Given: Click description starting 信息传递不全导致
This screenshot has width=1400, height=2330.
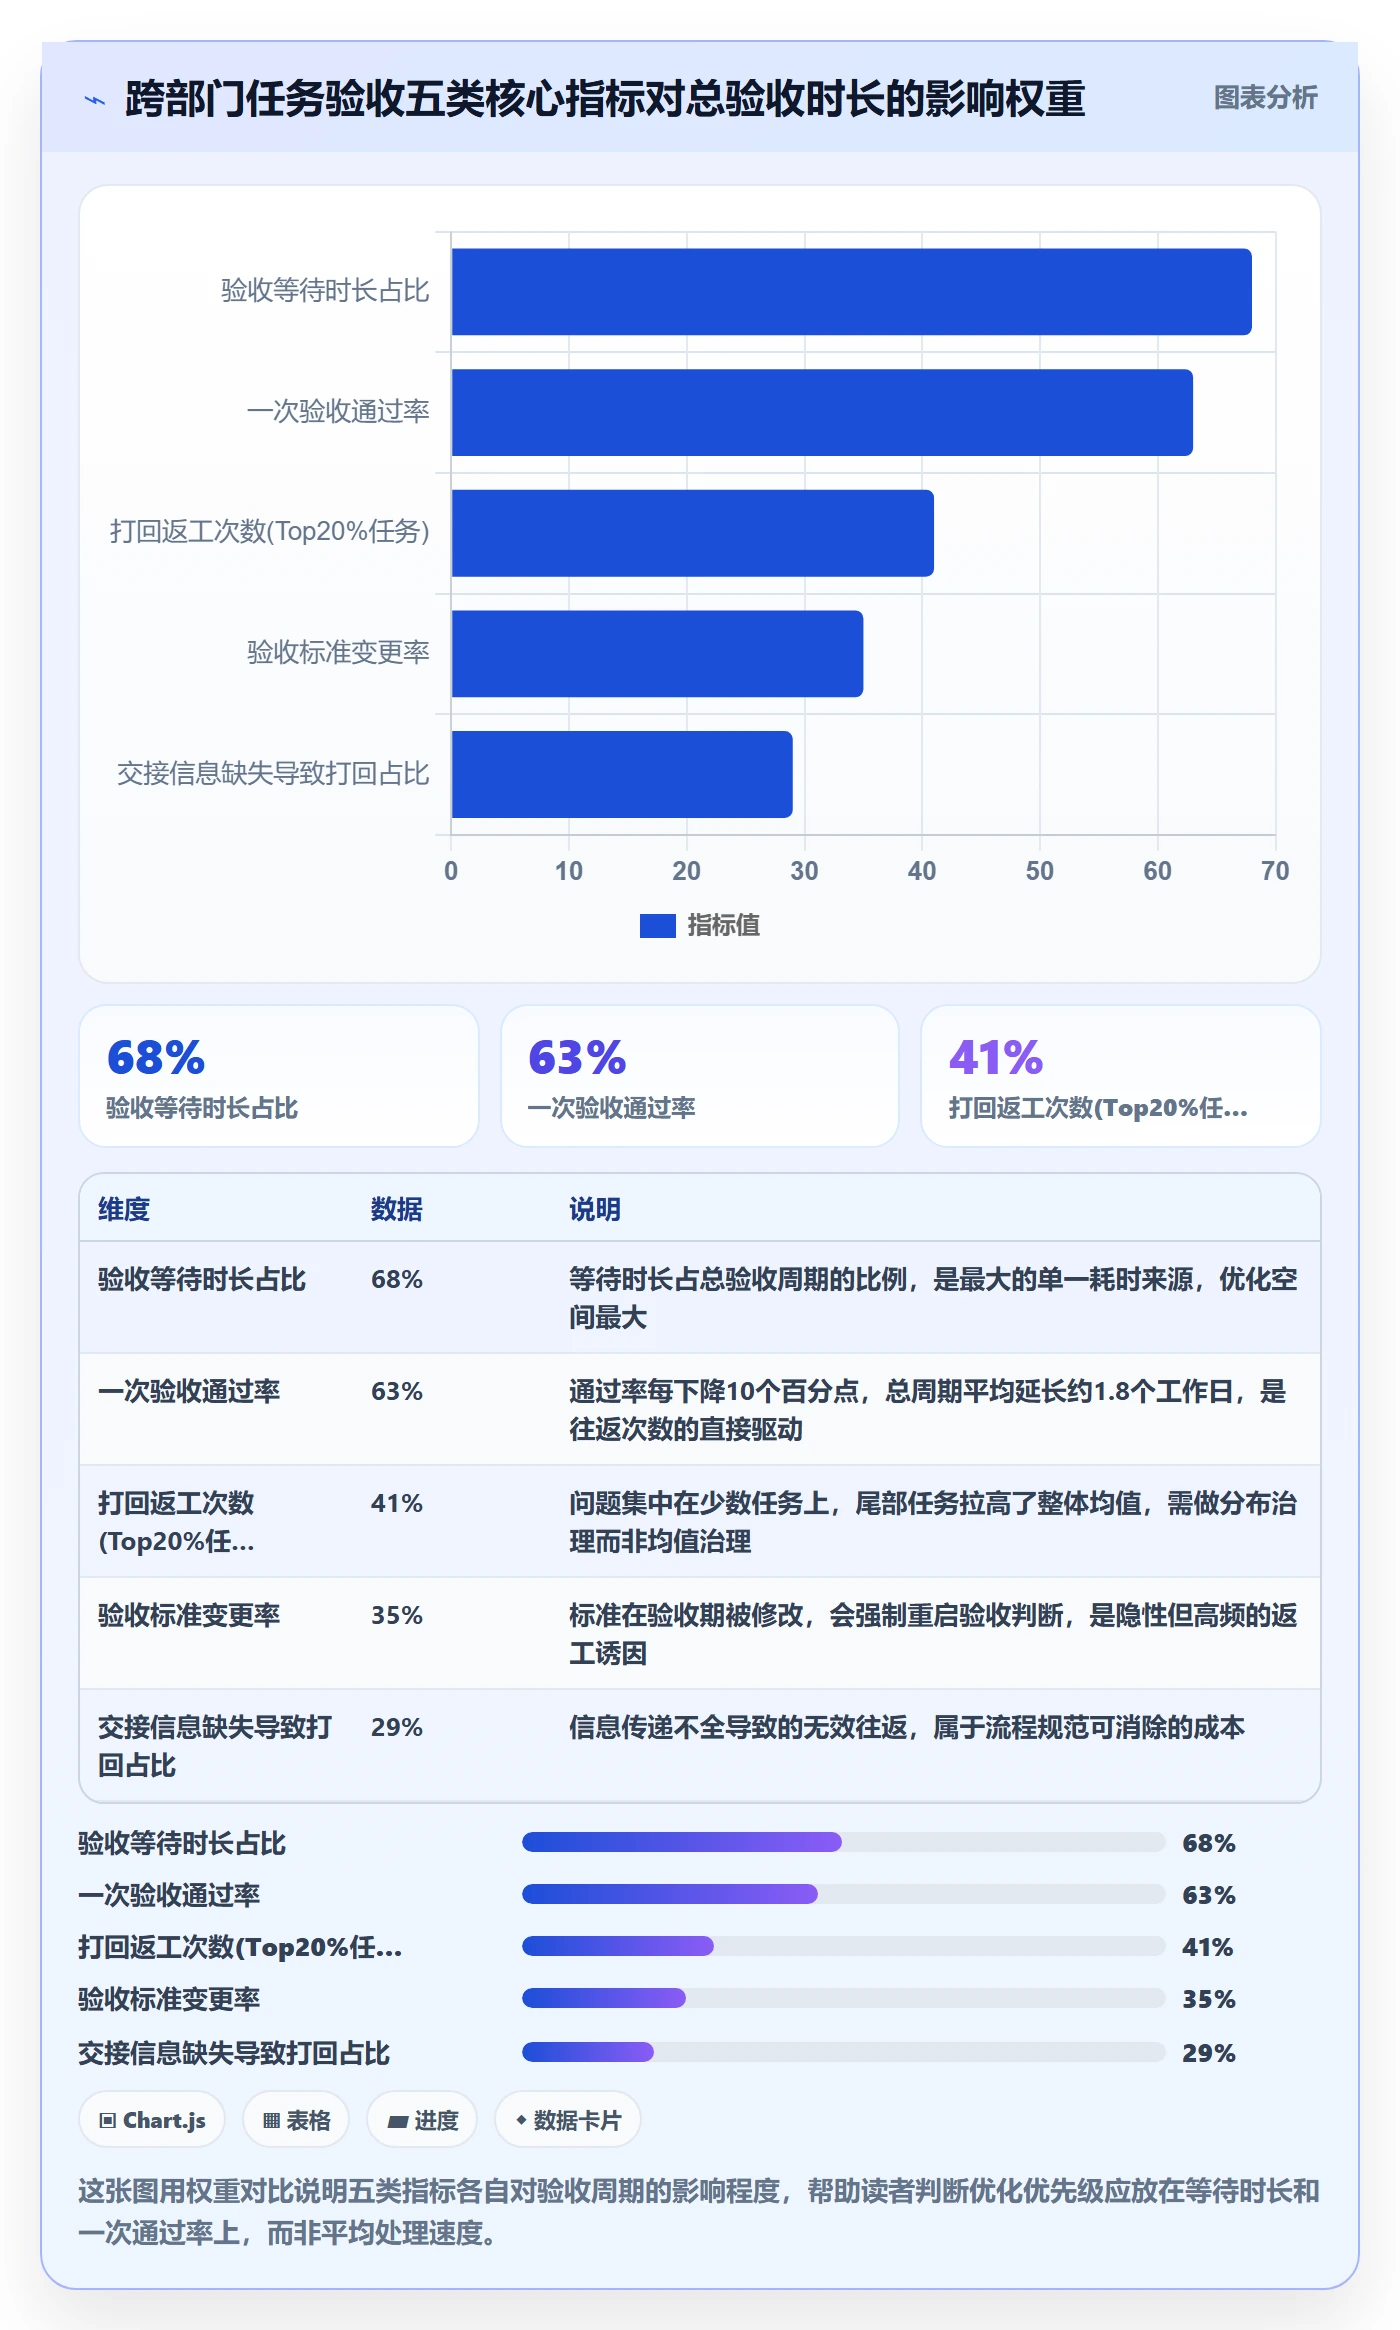Looking at the screenshot, I should coord(907,1727).
